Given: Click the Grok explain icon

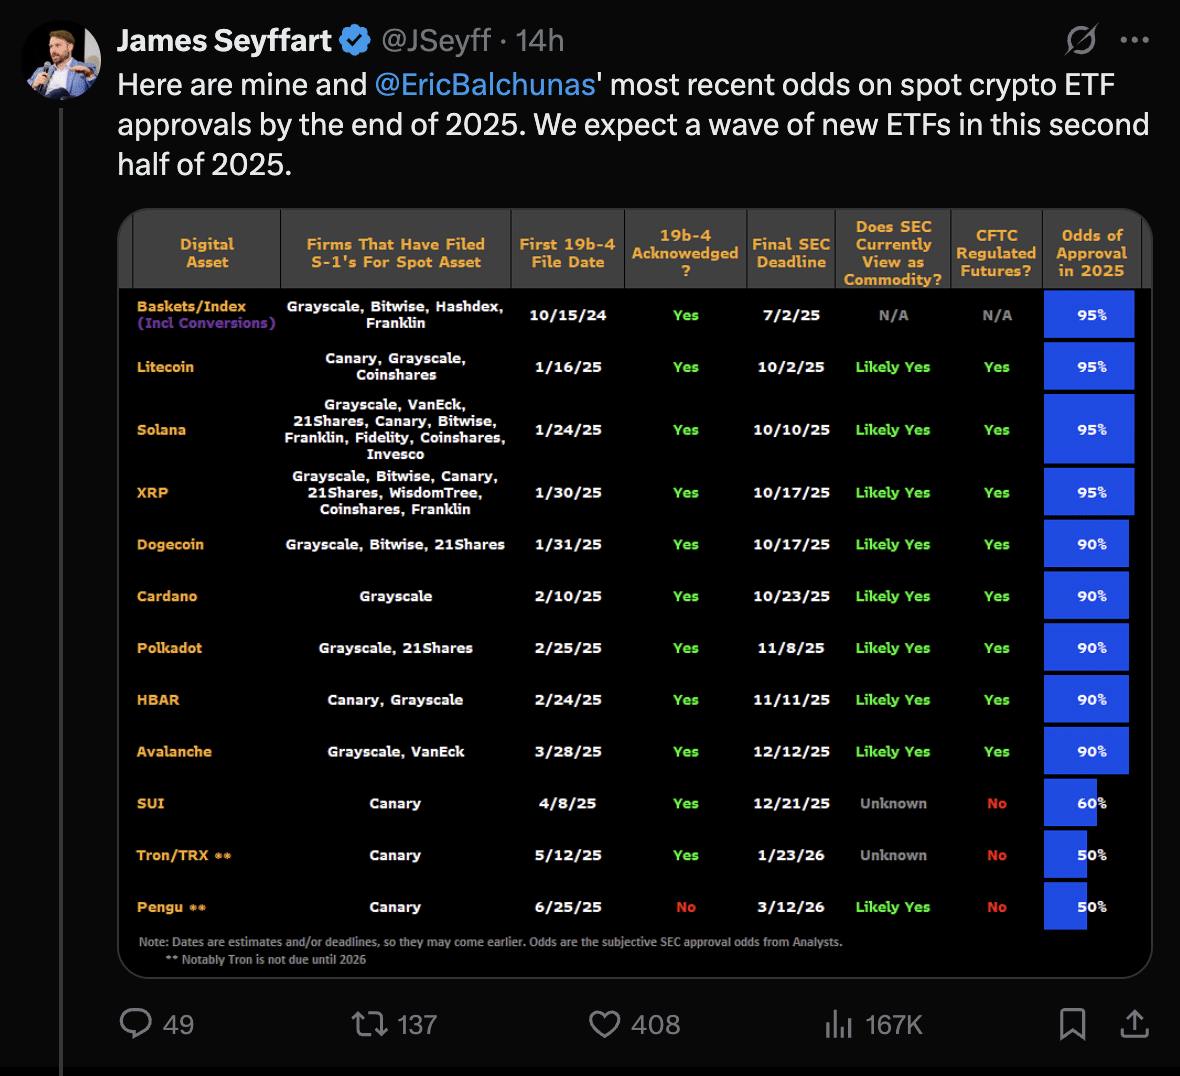Looking at the screenshot, I should [1081, 40].
